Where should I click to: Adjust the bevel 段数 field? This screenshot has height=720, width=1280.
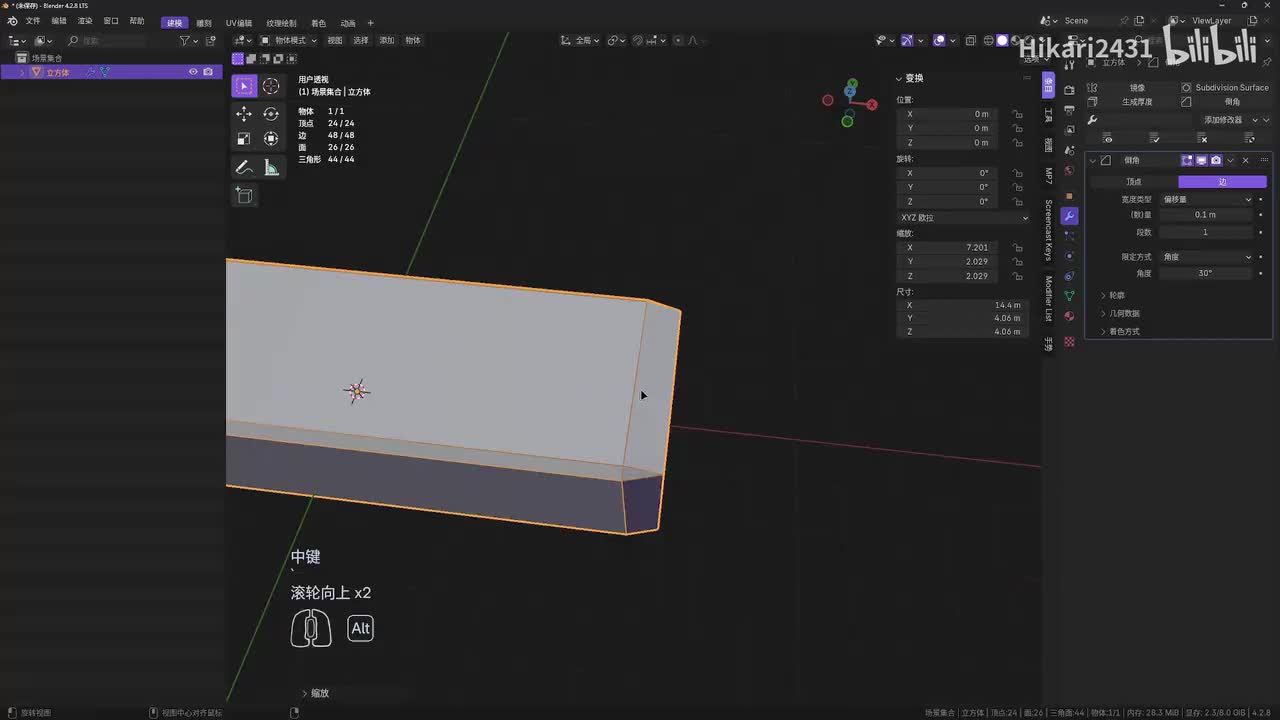click(1206, 232)
